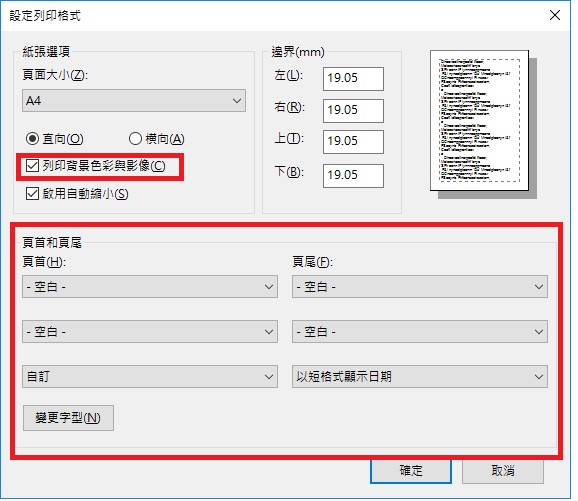
Task: Open the first 頁尾 footer dropdown
Action: 420,286
